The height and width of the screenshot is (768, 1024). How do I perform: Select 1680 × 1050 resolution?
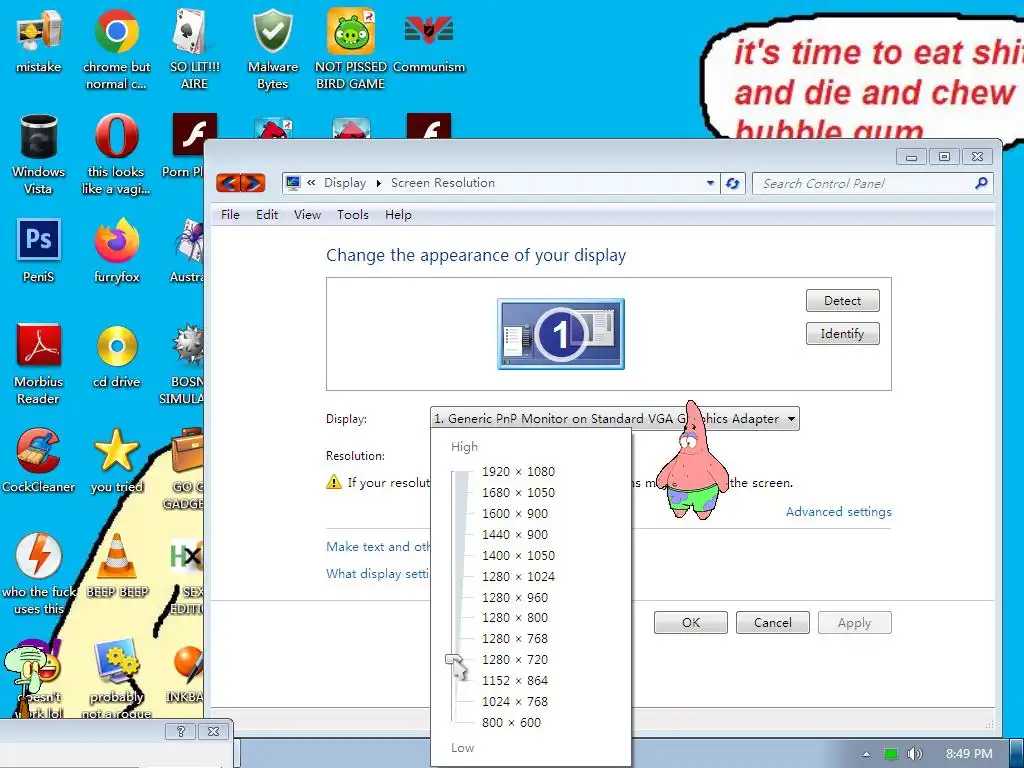coord(519,492)
